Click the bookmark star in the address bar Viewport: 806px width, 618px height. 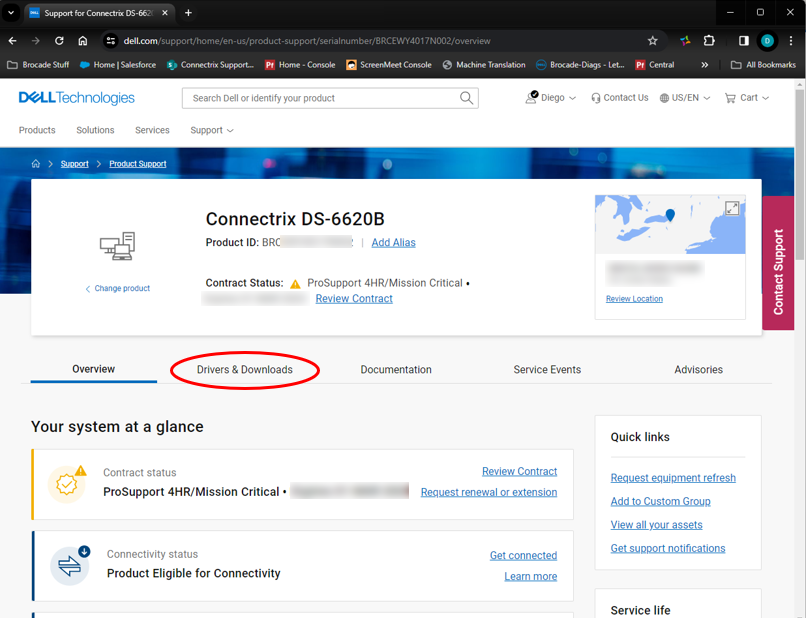[653, 41]
